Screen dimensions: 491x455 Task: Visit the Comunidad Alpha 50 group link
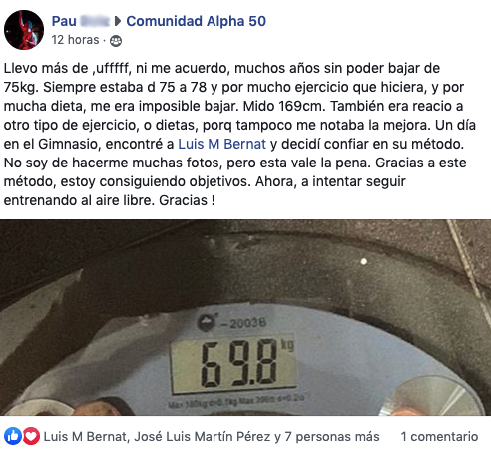point(196,21)
